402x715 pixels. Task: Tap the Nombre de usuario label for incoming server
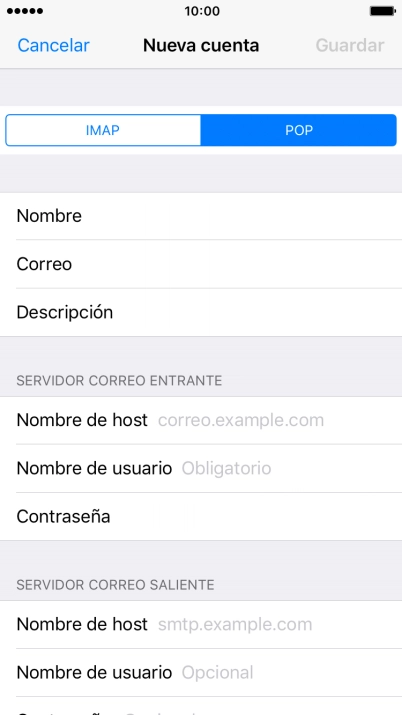tap(94, 468)
